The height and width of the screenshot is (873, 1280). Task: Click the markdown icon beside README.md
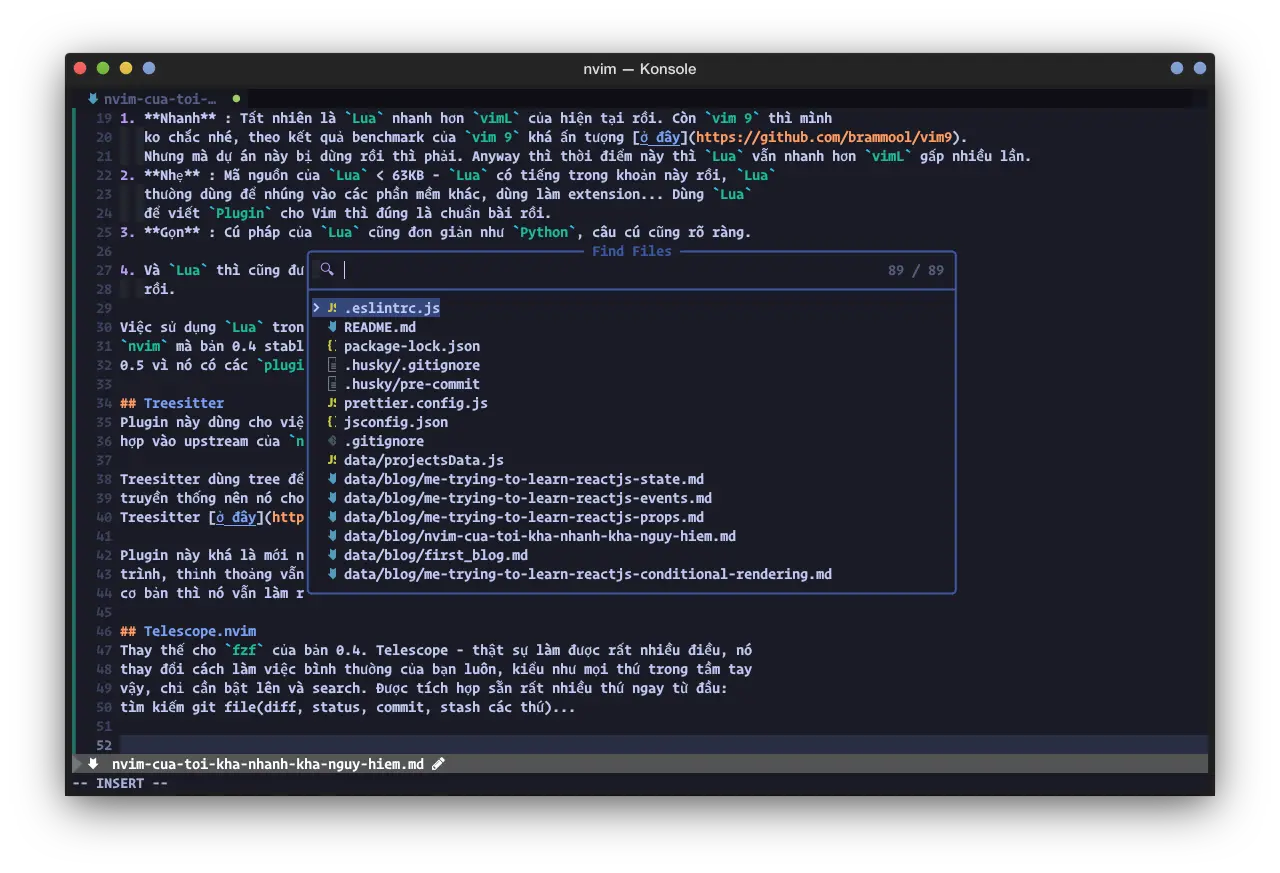332,327
